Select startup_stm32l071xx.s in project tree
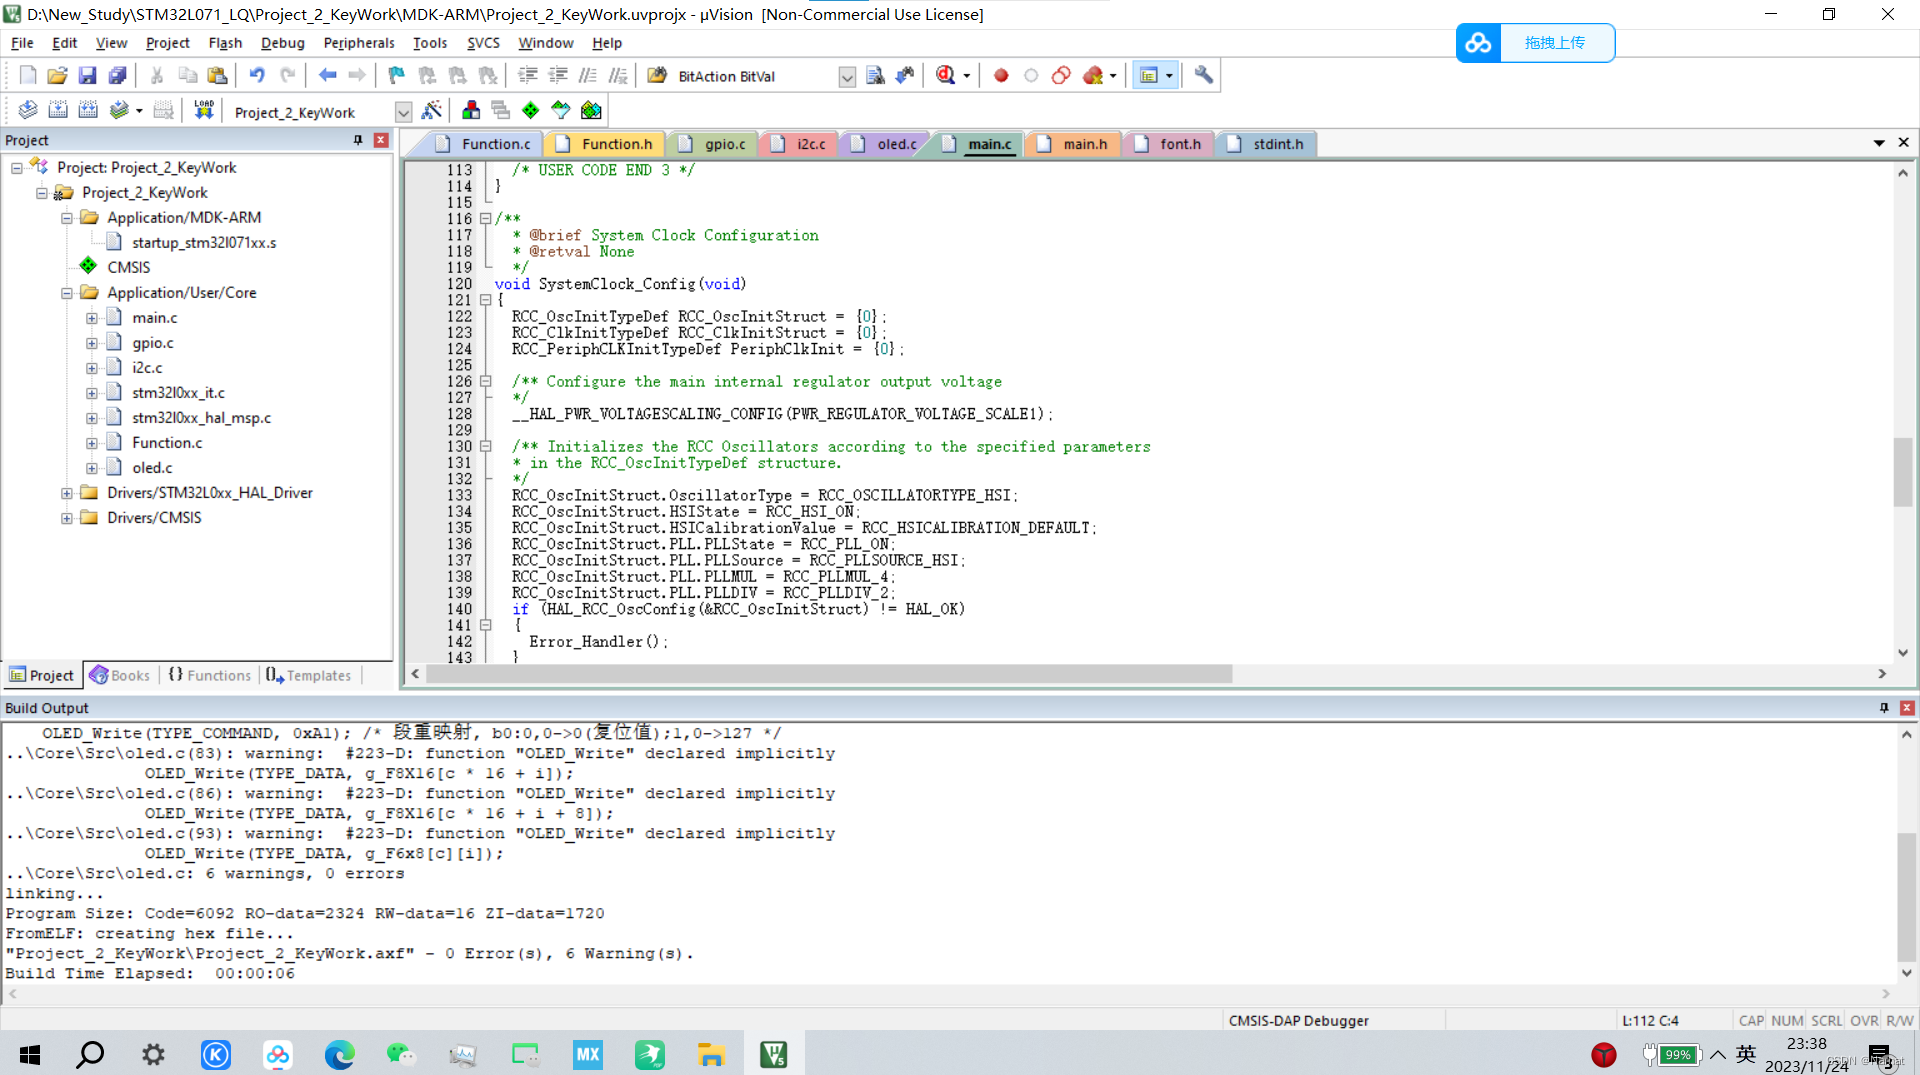 204,243
